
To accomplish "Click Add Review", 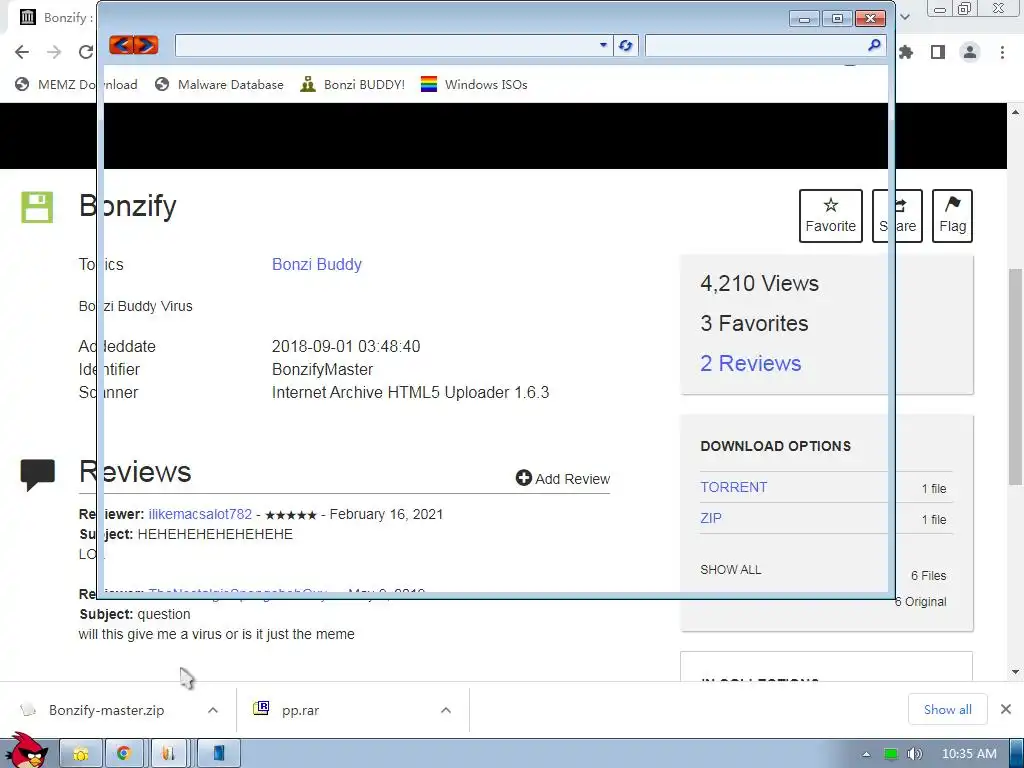I will point(563,479).
